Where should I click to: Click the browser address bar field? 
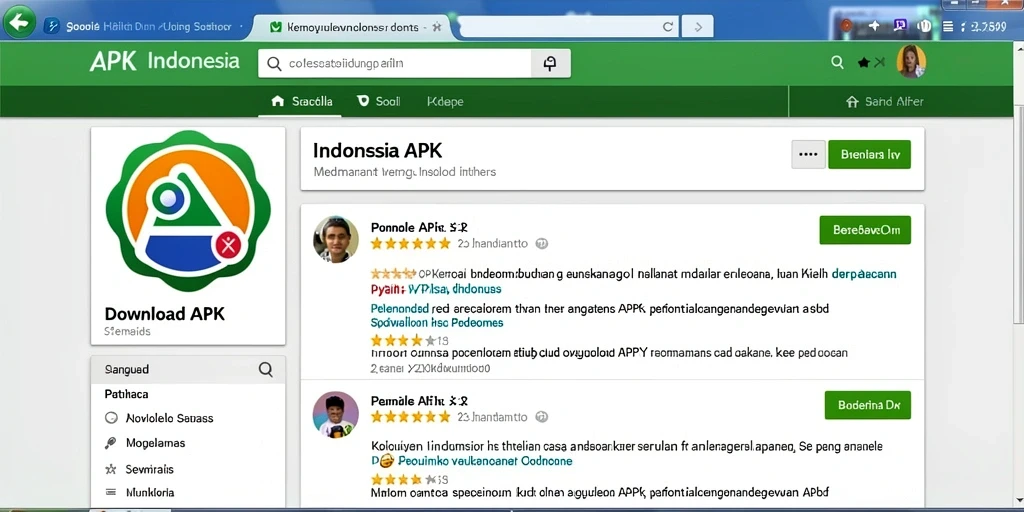click(x=568, y=27)
